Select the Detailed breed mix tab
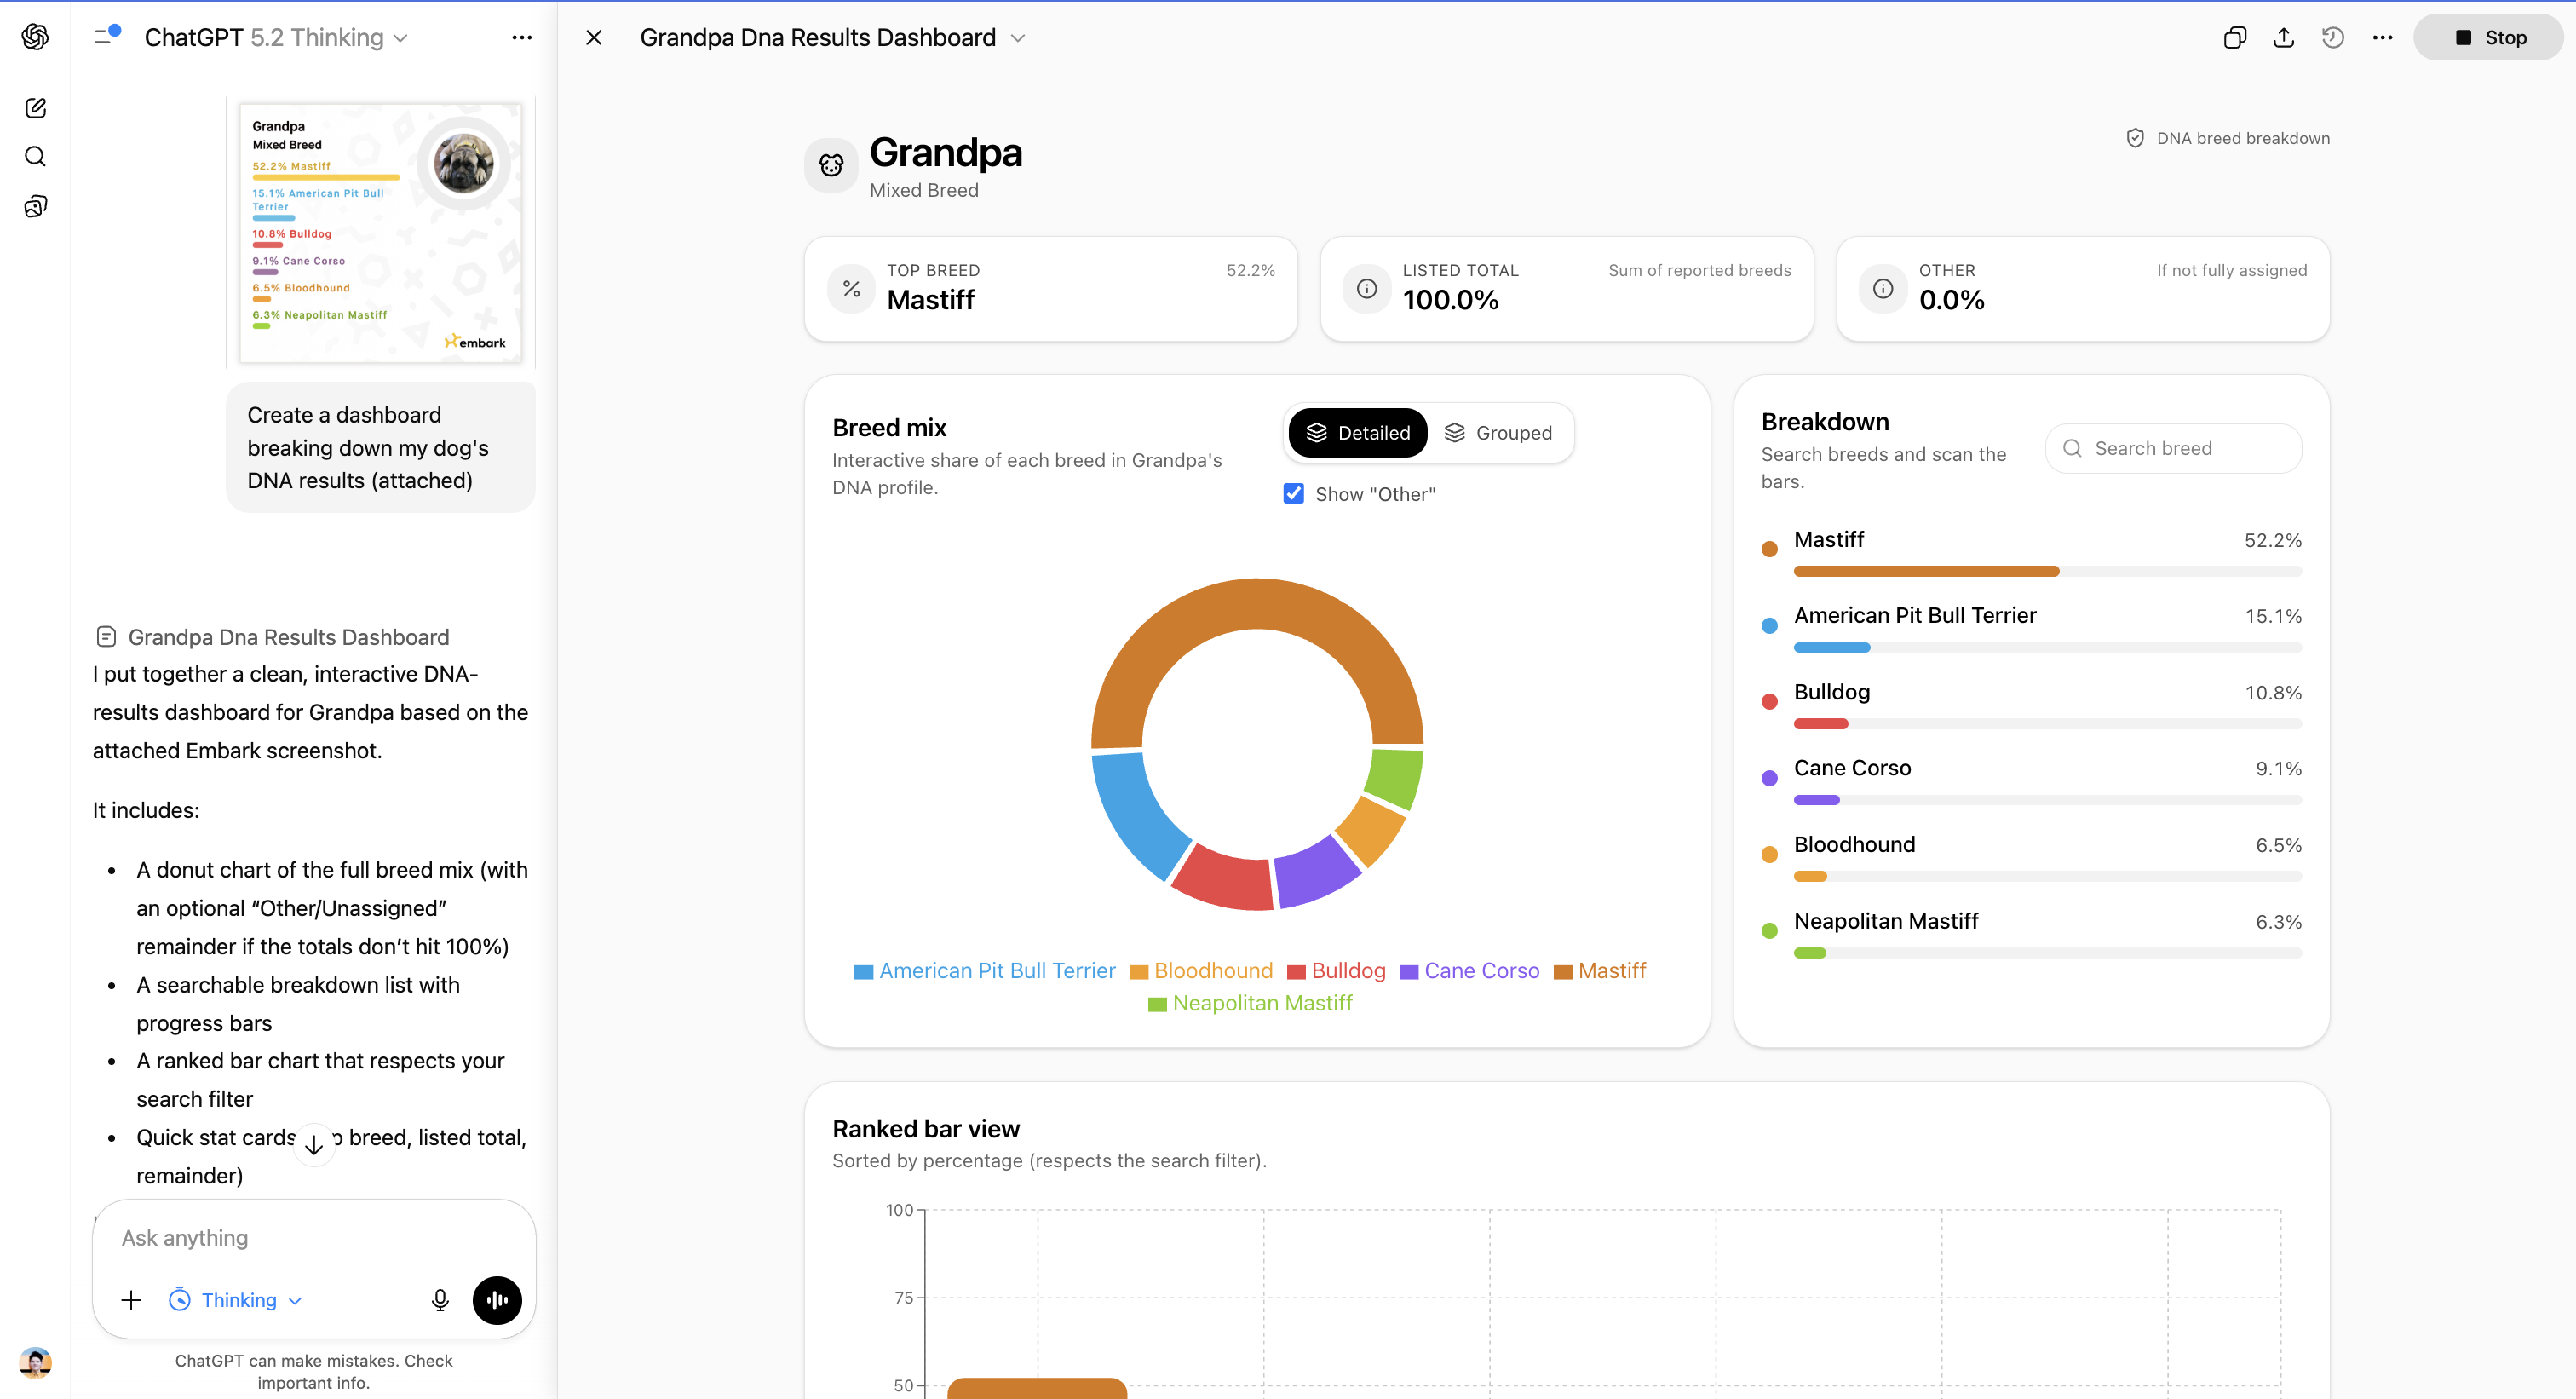Viewport: 2576px width, 1399px height. [1357, 432]
